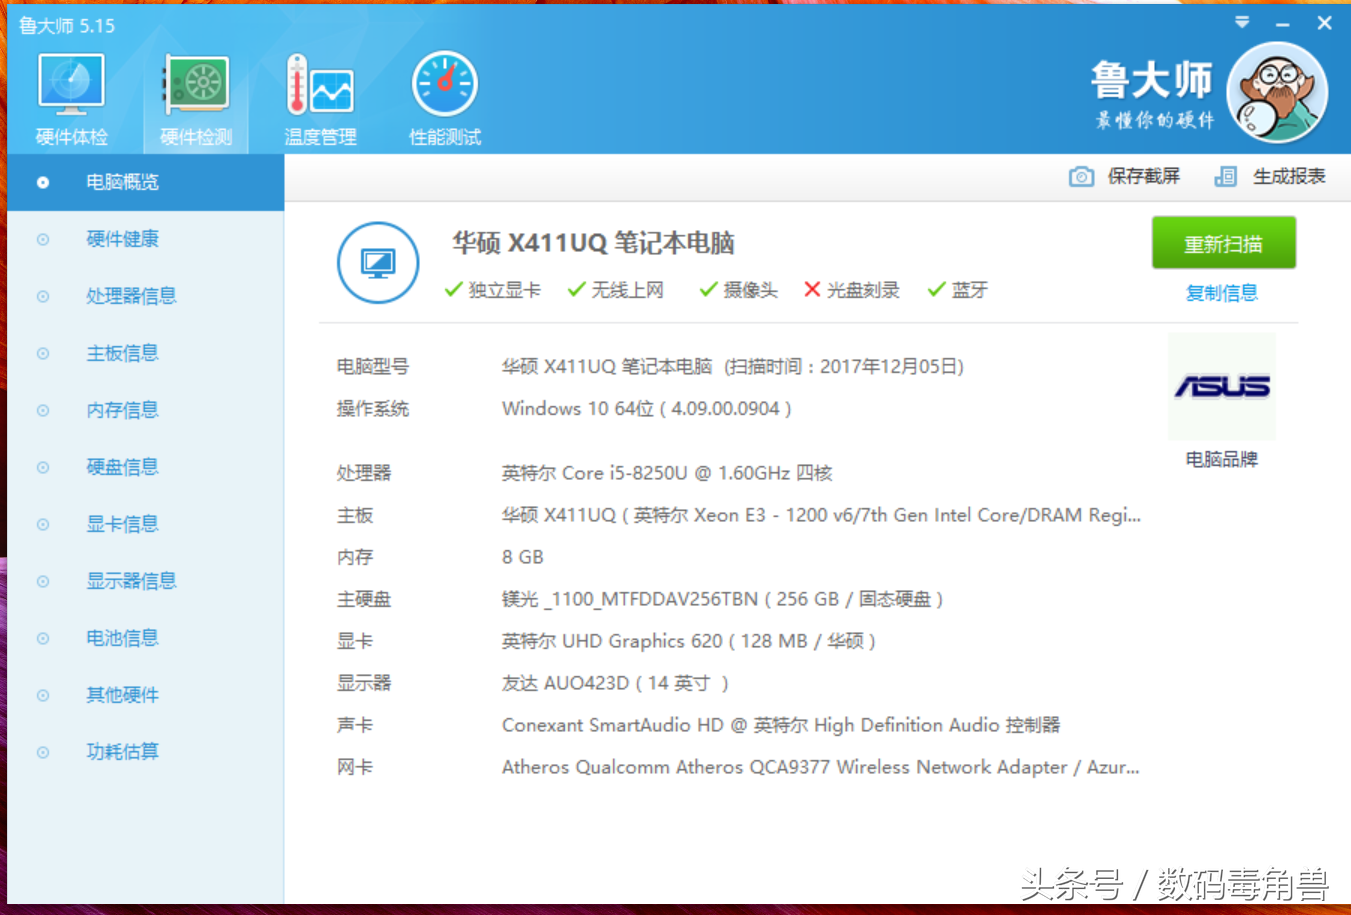Image resolution: width=1351 pixels, height=915 pixels.
Task: Select the 功耗估算 sidebar tab
Action: (146, 752)
